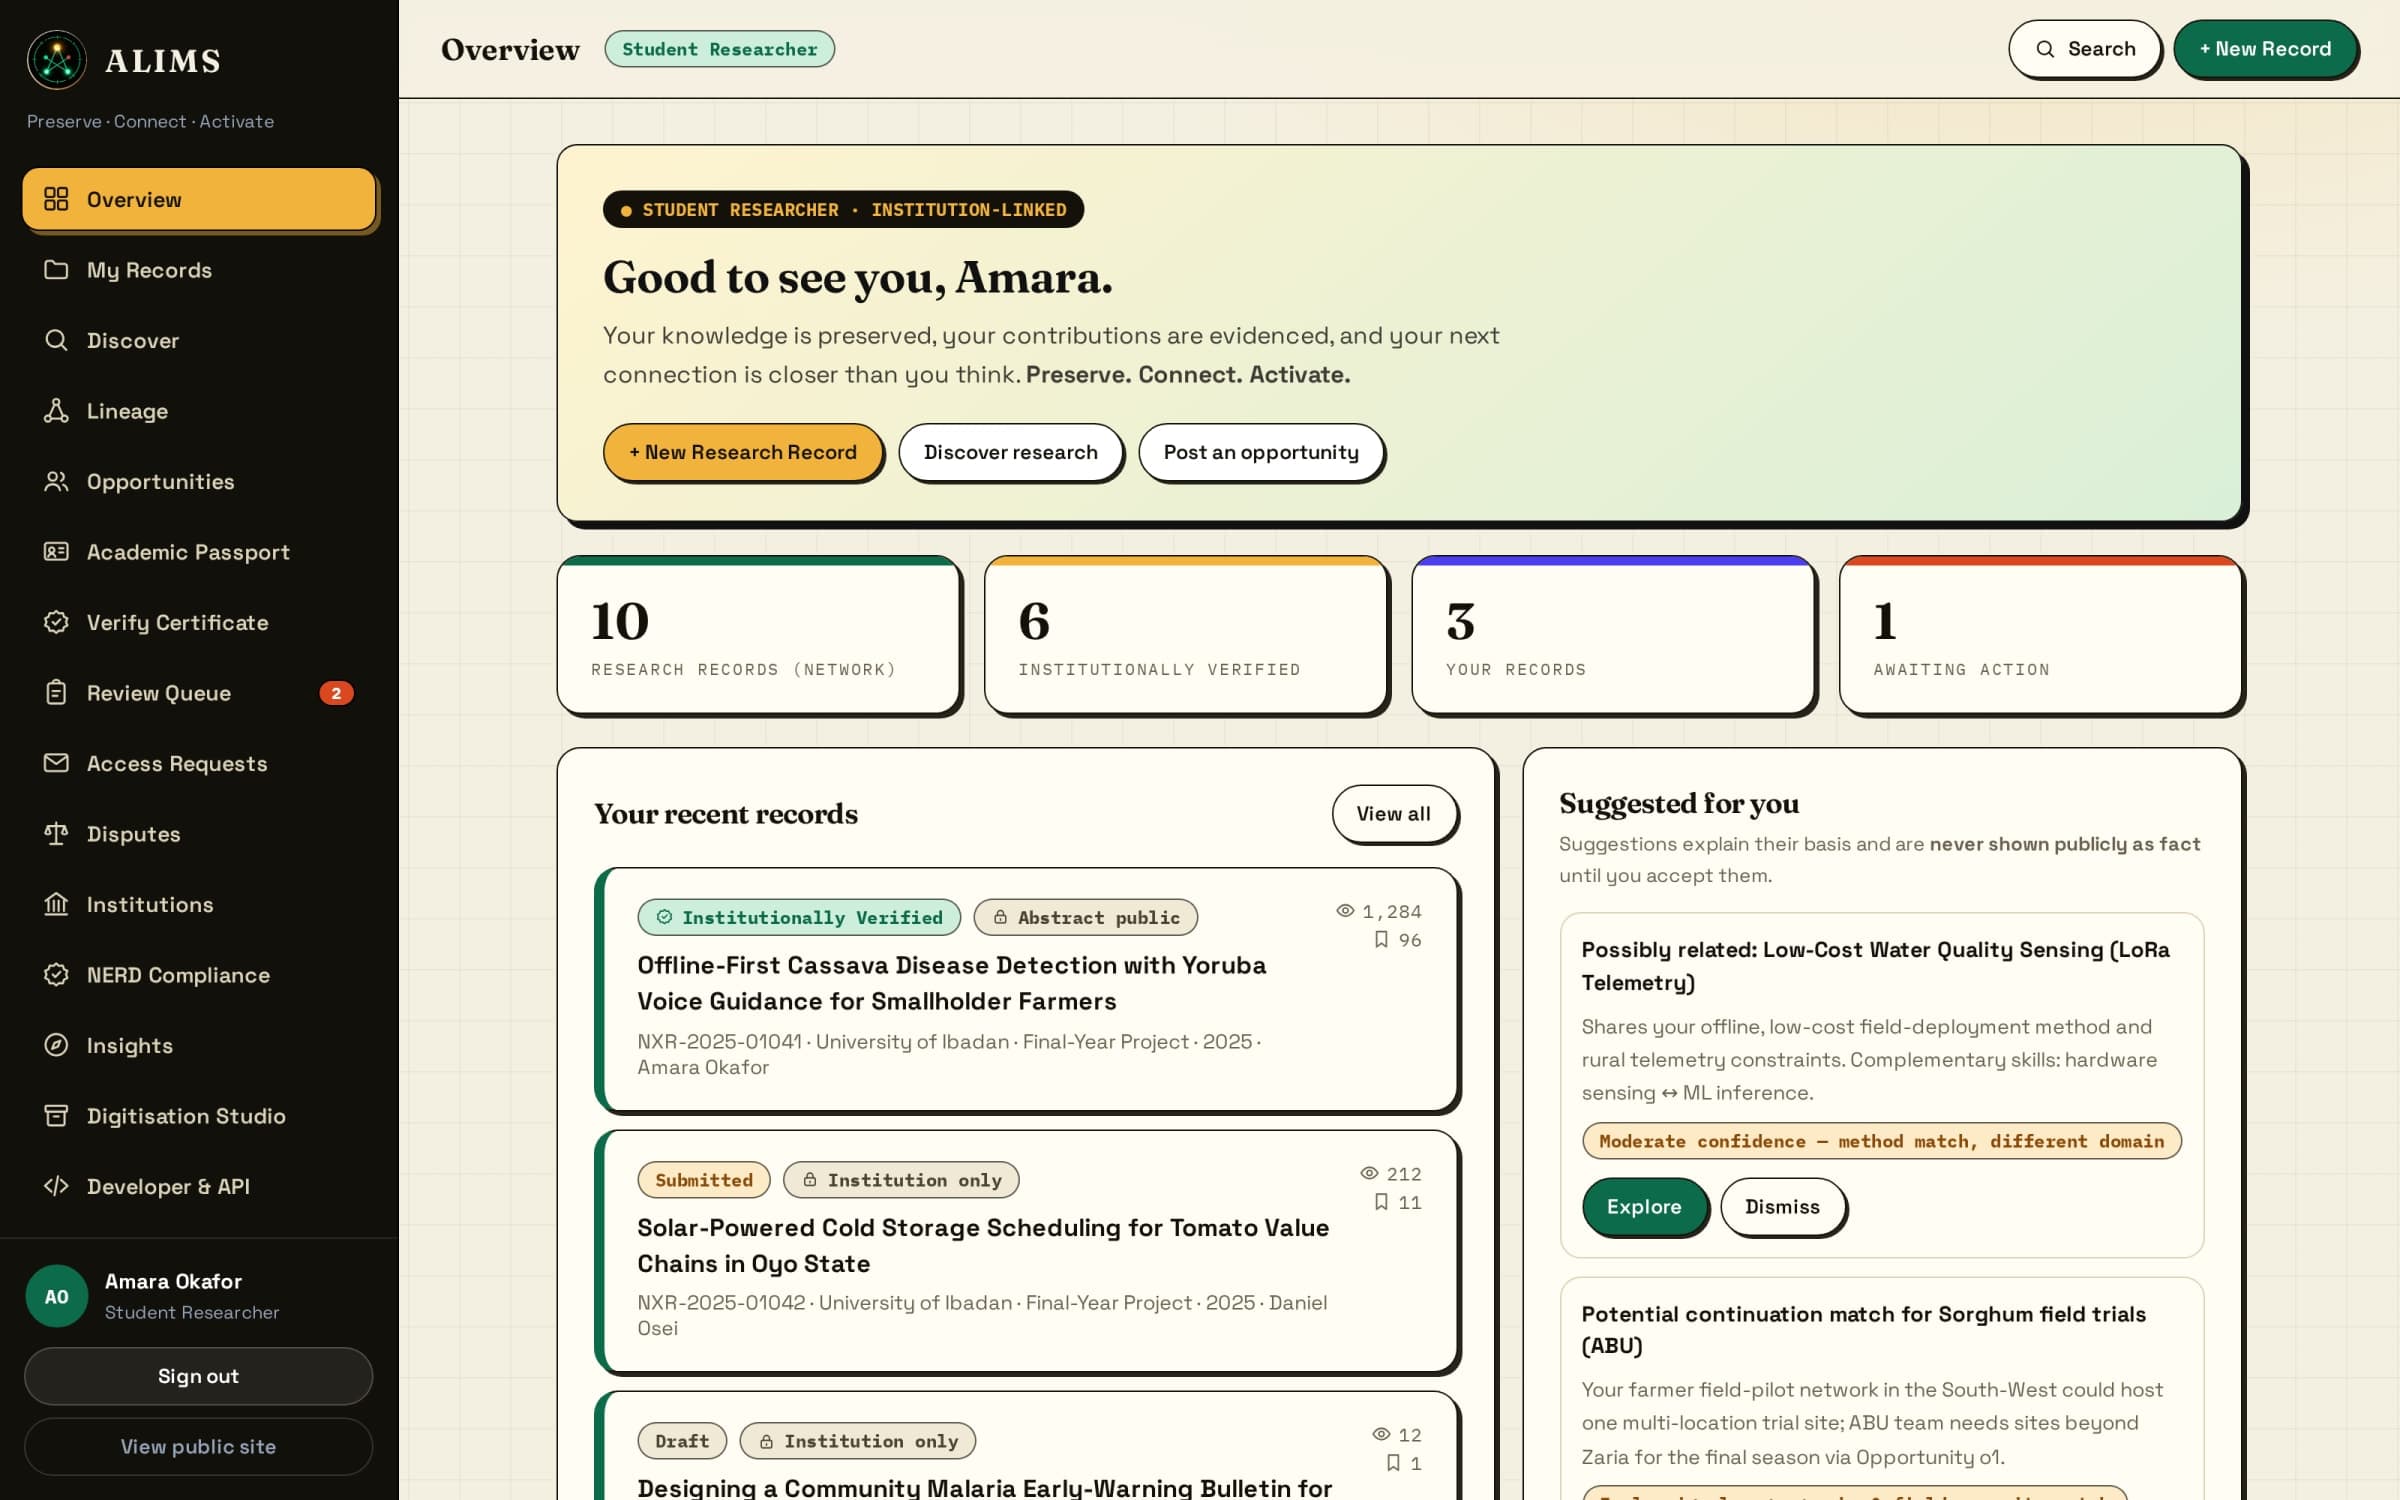2400x1500 pixels.
Task: Click the Lineage node icon
Action: click(56, 411)
